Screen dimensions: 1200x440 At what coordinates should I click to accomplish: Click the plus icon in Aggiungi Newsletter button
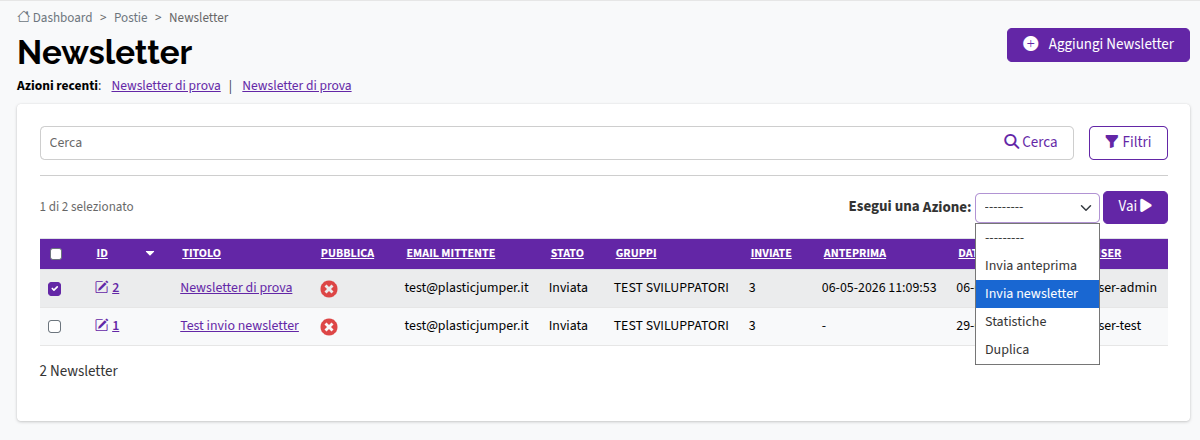pos(1031,44)
